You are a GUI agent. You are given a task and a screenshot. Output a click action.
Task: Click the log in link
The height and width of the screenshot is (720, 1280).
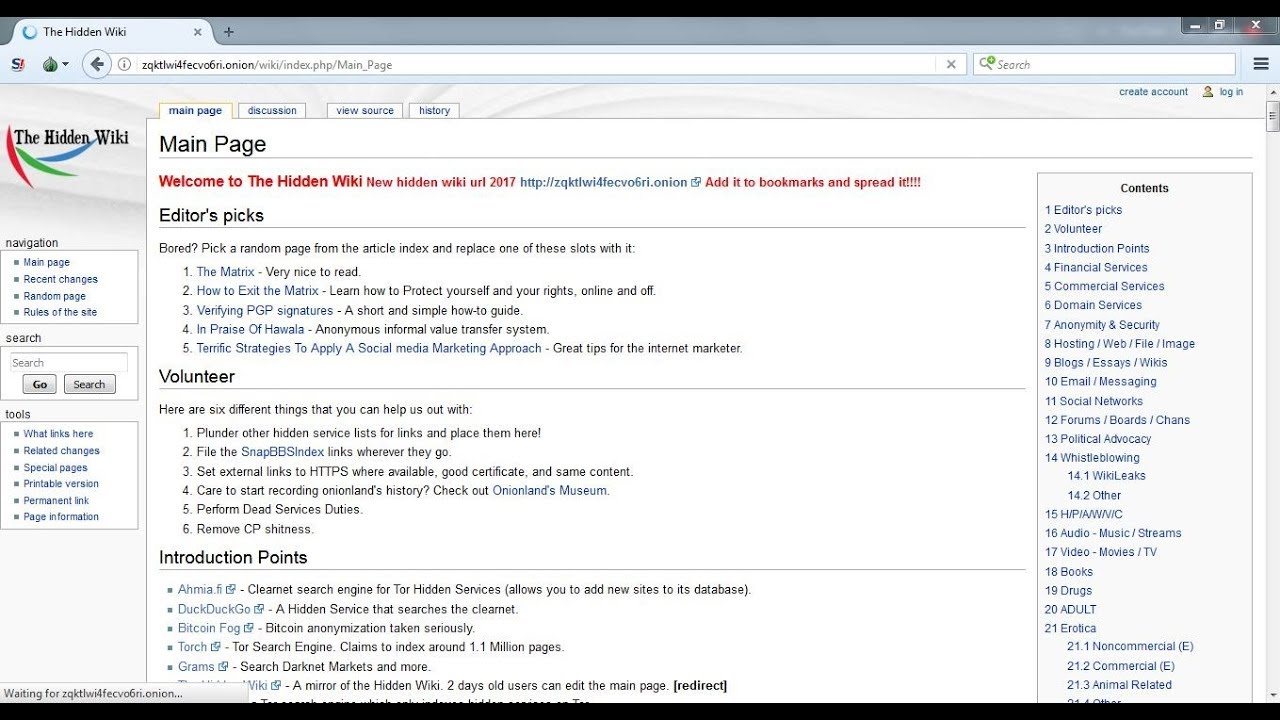[x=1231, y=92]
